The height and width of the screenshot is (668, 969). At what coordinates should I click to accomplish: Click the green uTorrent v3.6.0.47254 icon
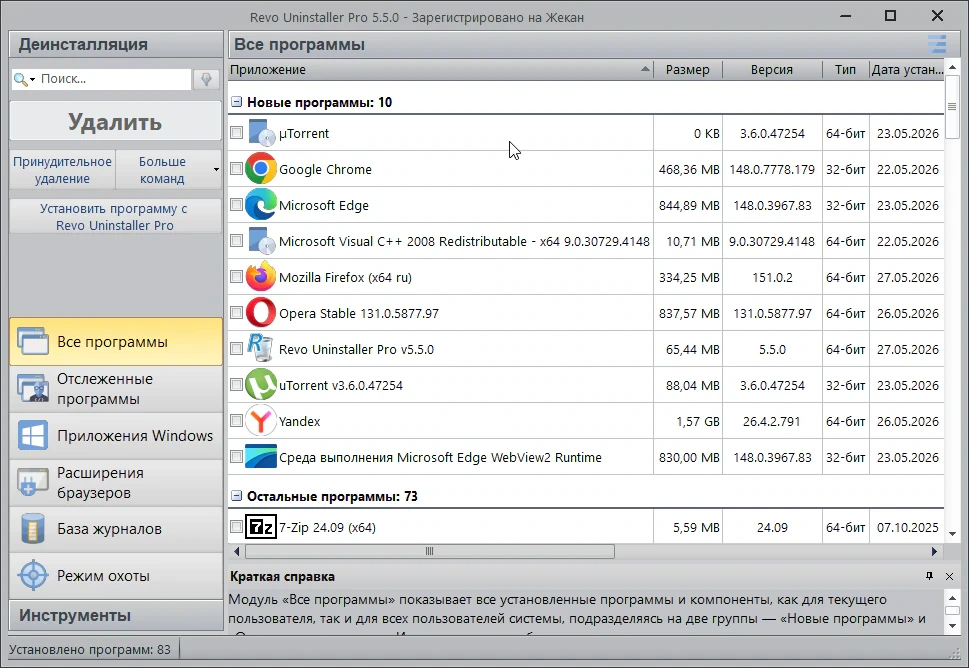pos(261,384)
